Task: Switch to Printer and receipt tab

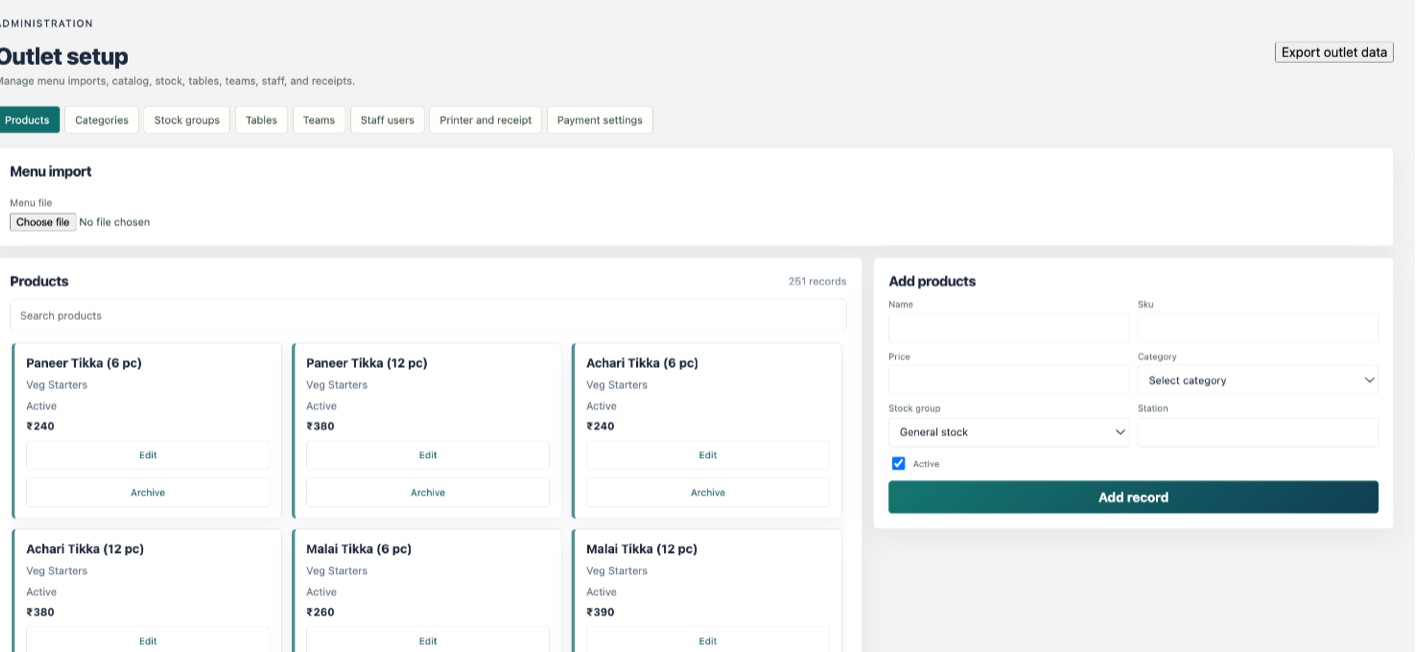Action: (486, 120)
